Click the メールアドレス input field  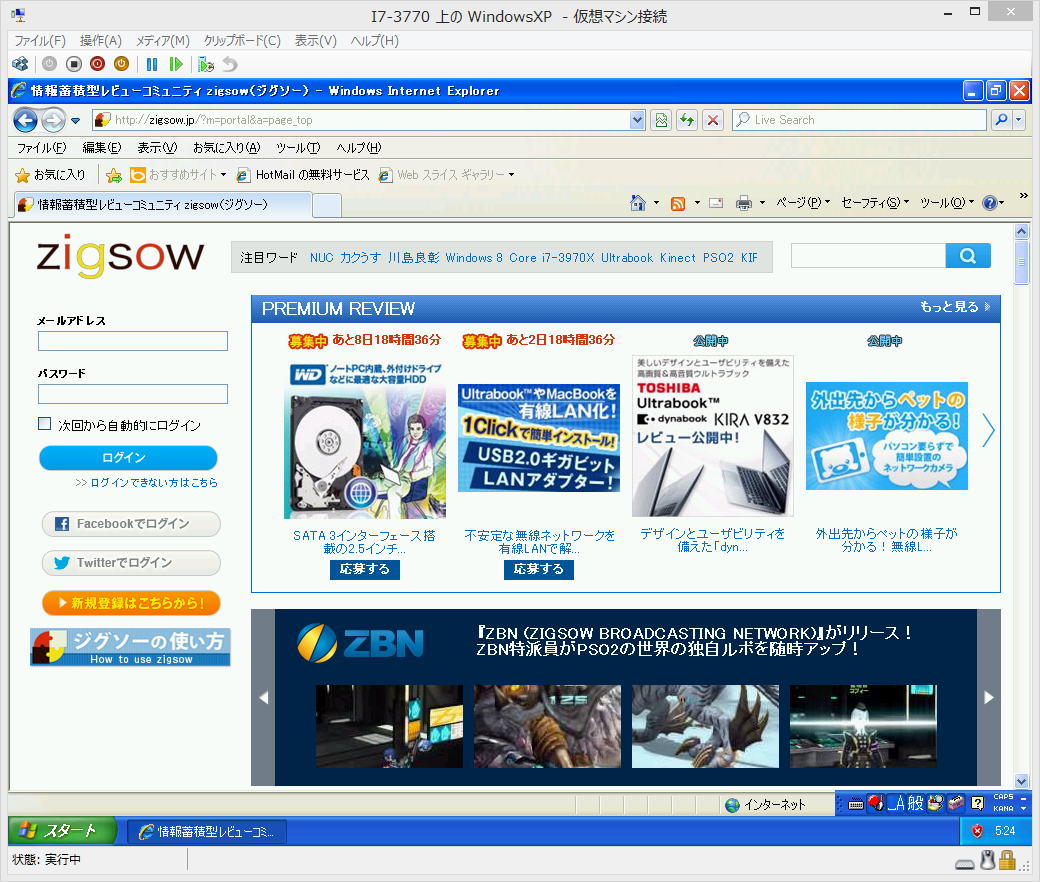tap(133, 341)
